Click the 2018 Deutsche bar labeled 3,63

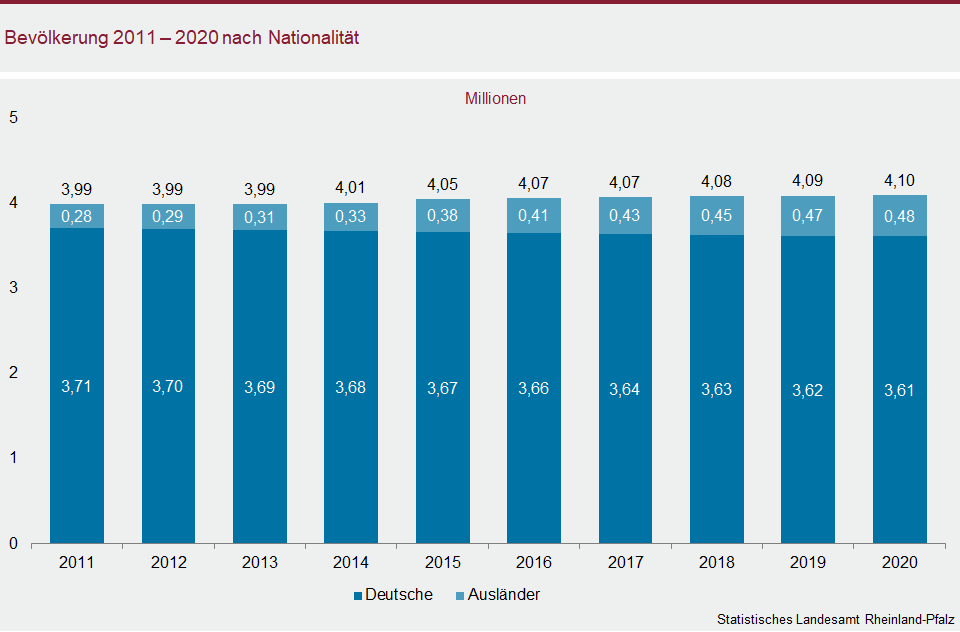(717, 389)
